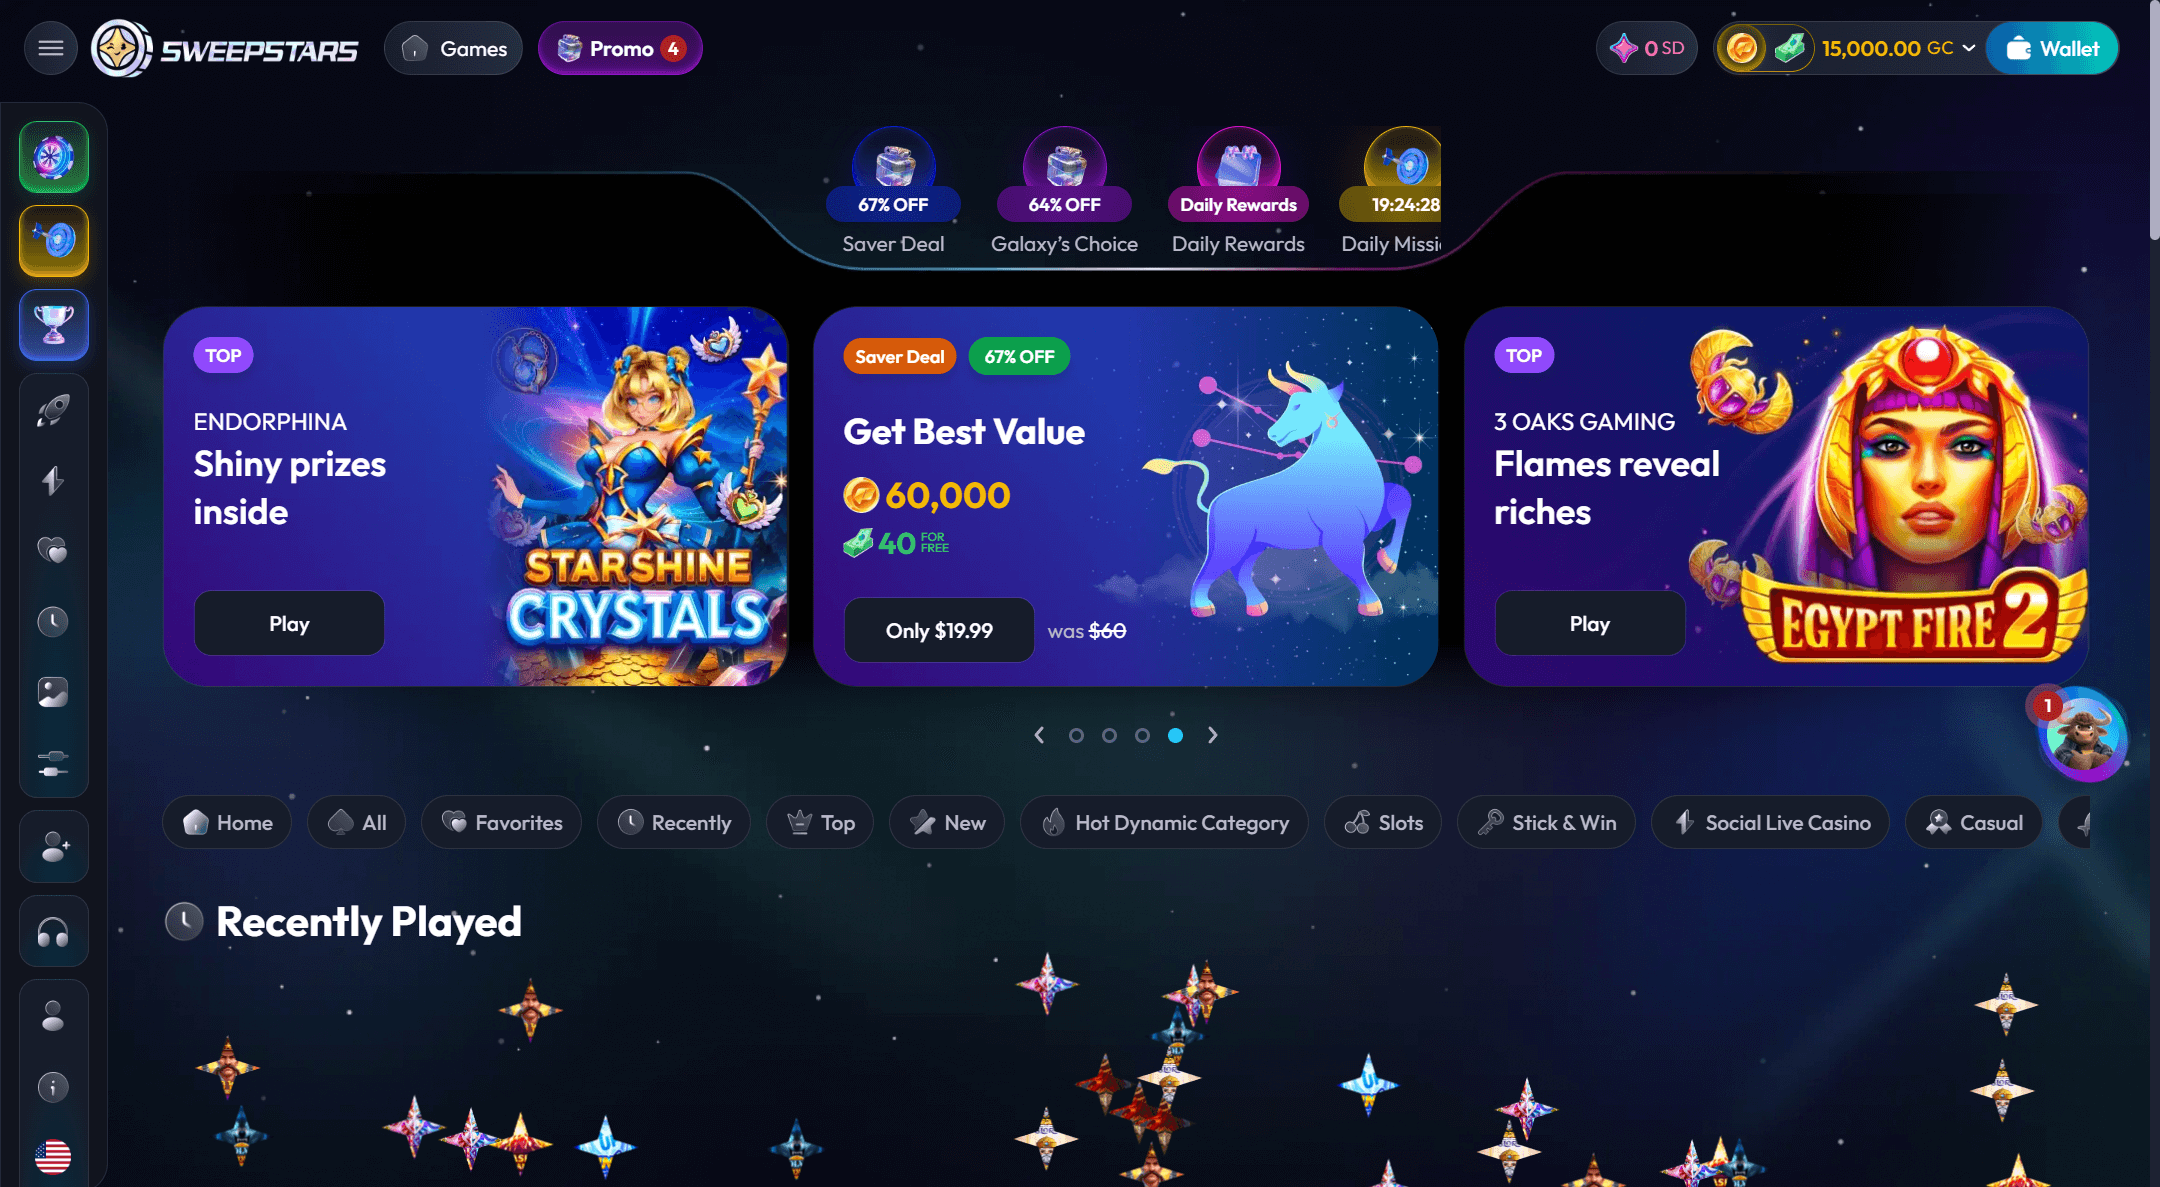
Task: Click the Only $19.99 button
Action: 939,630
